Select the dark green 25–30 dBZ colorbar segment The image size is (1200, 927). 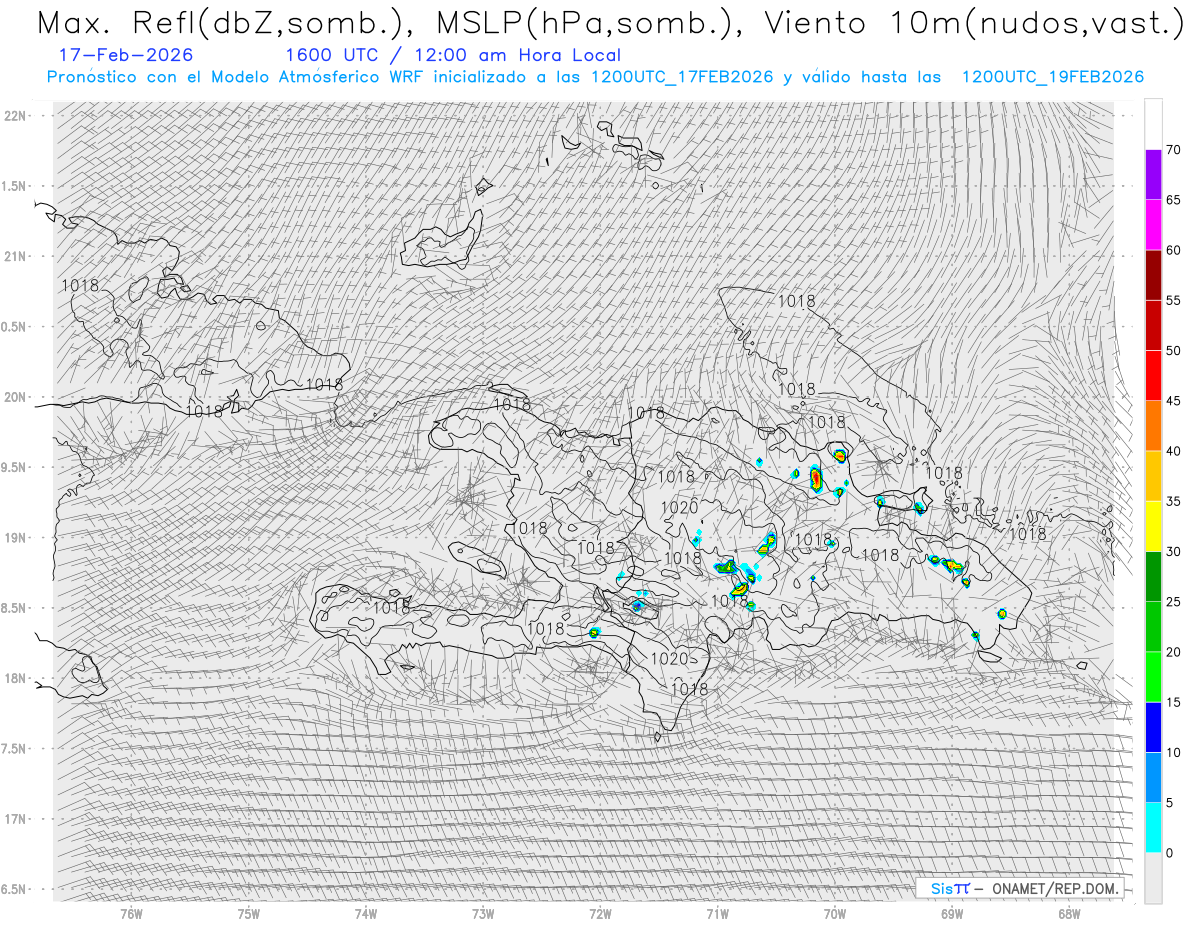pos(1153,576)
